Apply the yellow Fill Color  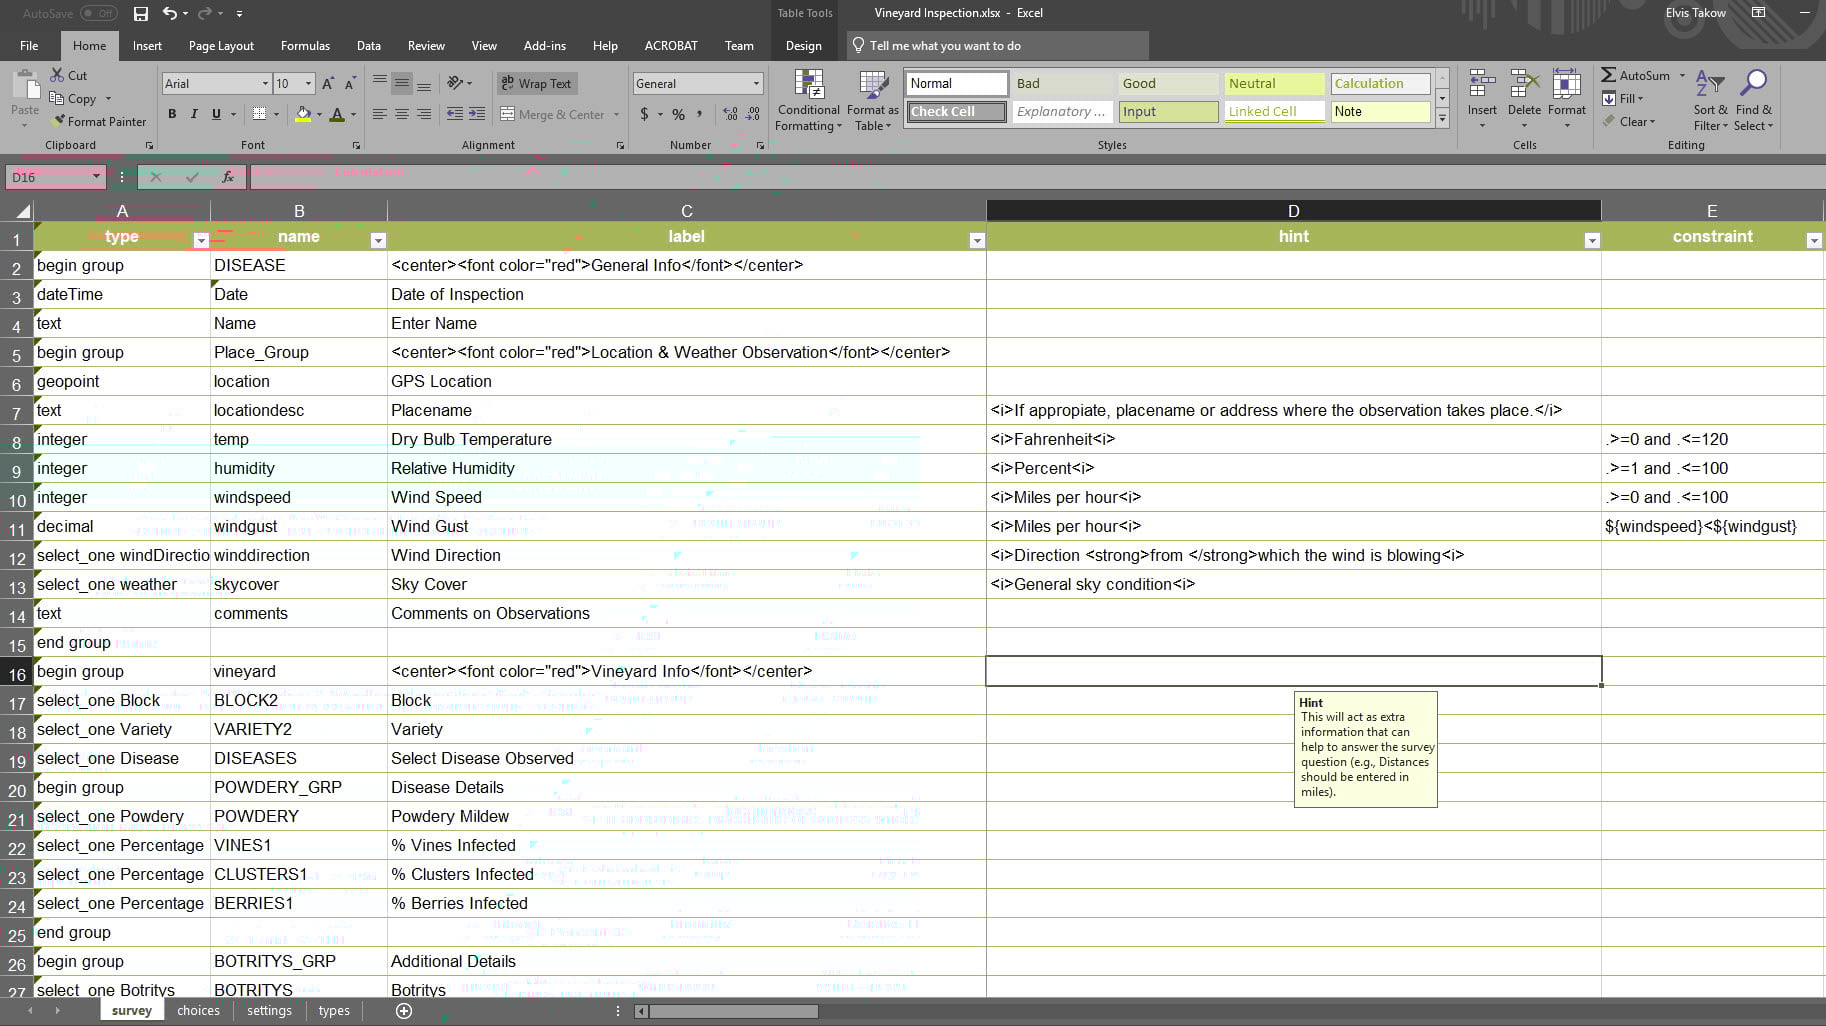point(303,114)
